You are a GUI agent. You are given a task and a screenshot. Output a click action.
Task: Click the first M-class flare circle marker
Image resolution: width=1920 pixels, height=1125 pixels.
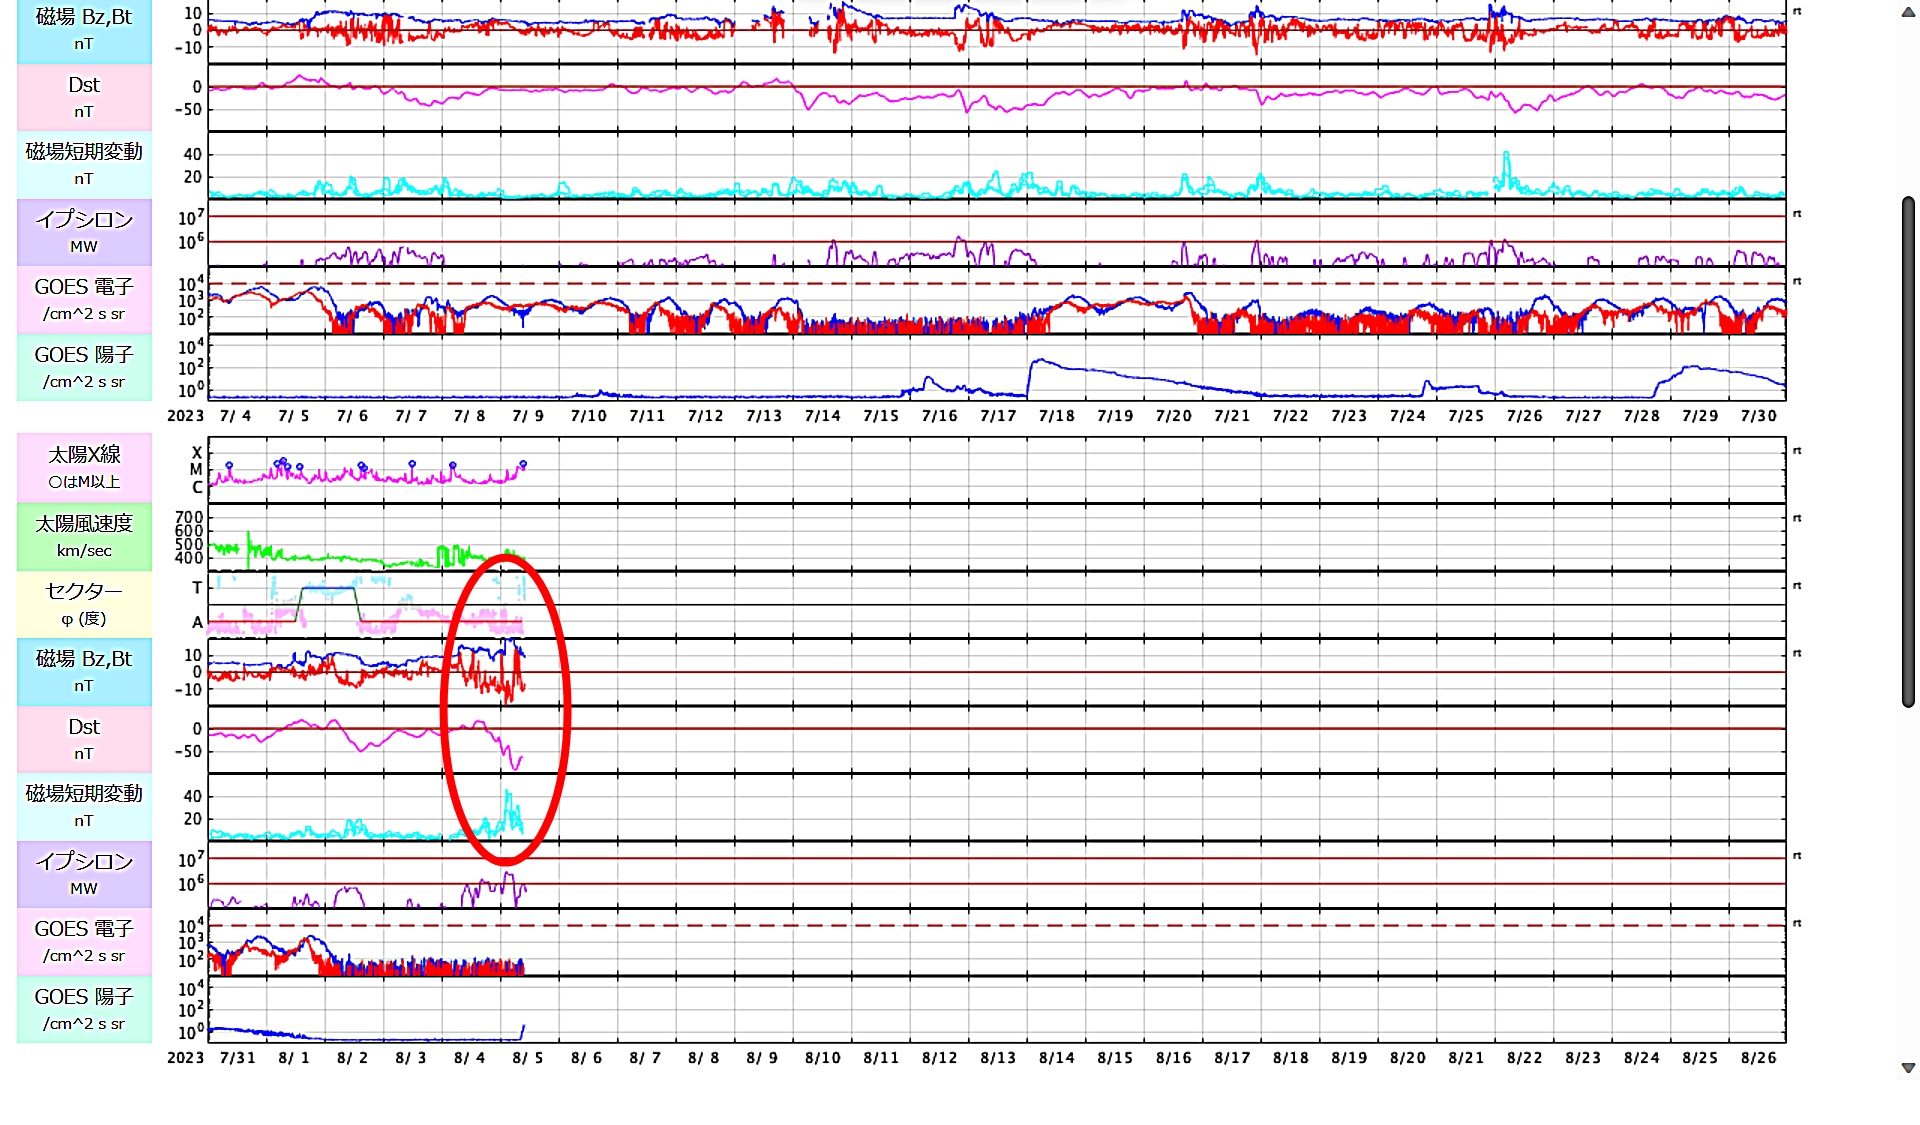[x=229, y=466]
